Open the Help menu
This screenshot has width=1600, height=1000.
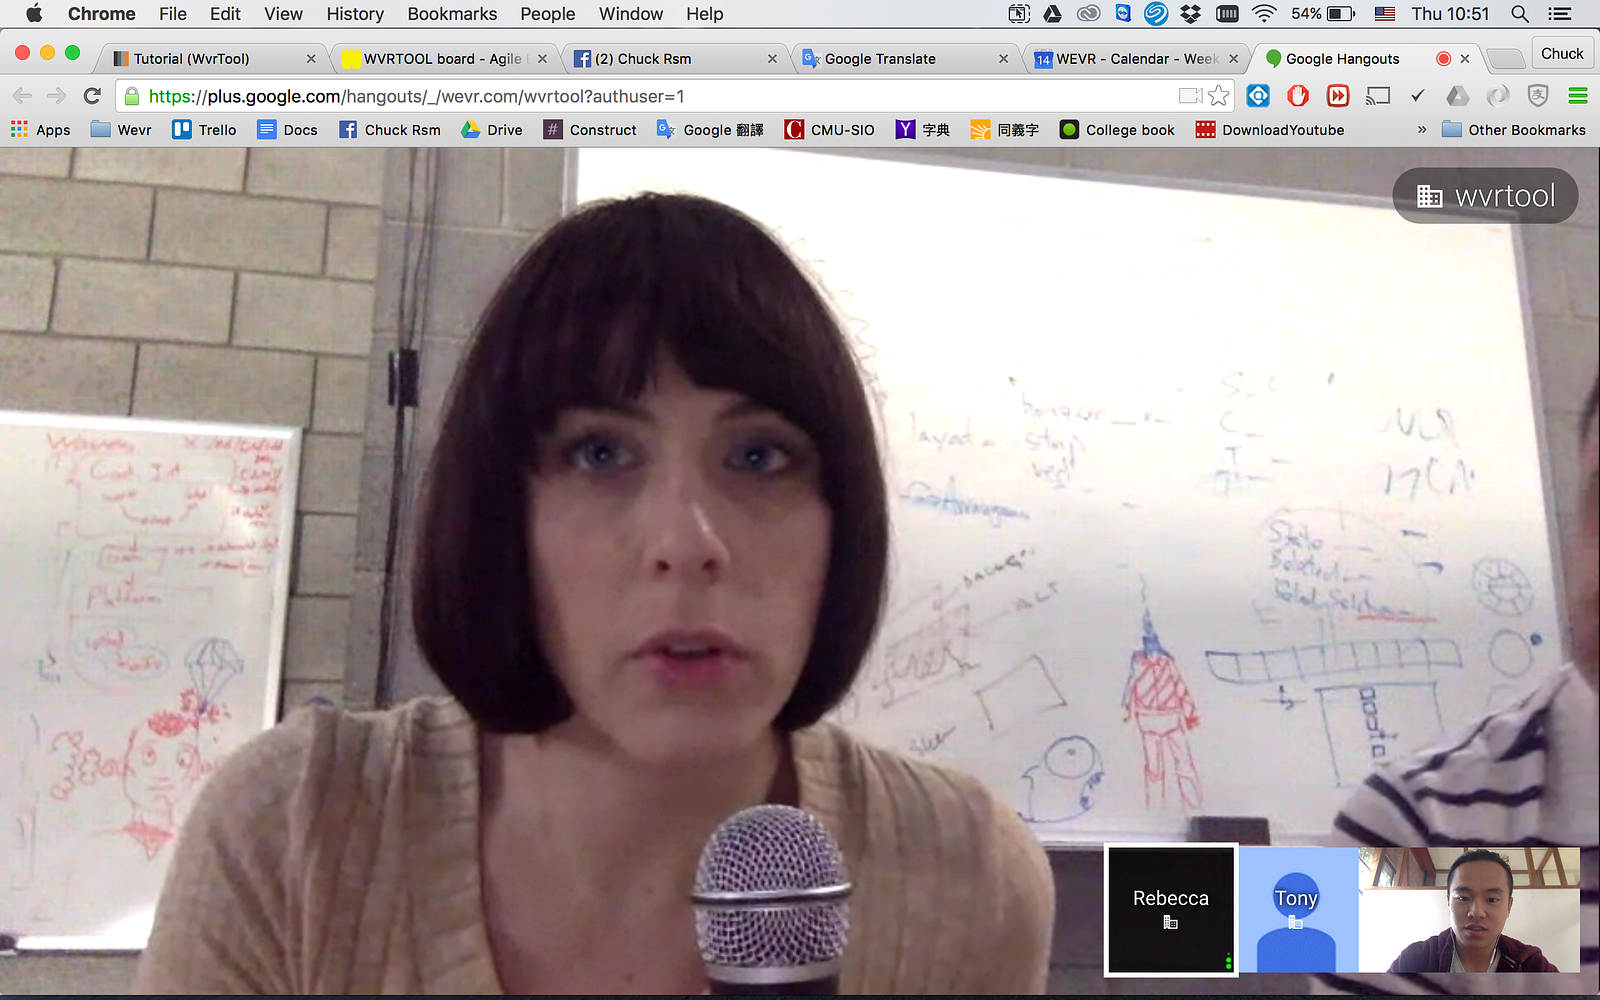pos(705,14)
